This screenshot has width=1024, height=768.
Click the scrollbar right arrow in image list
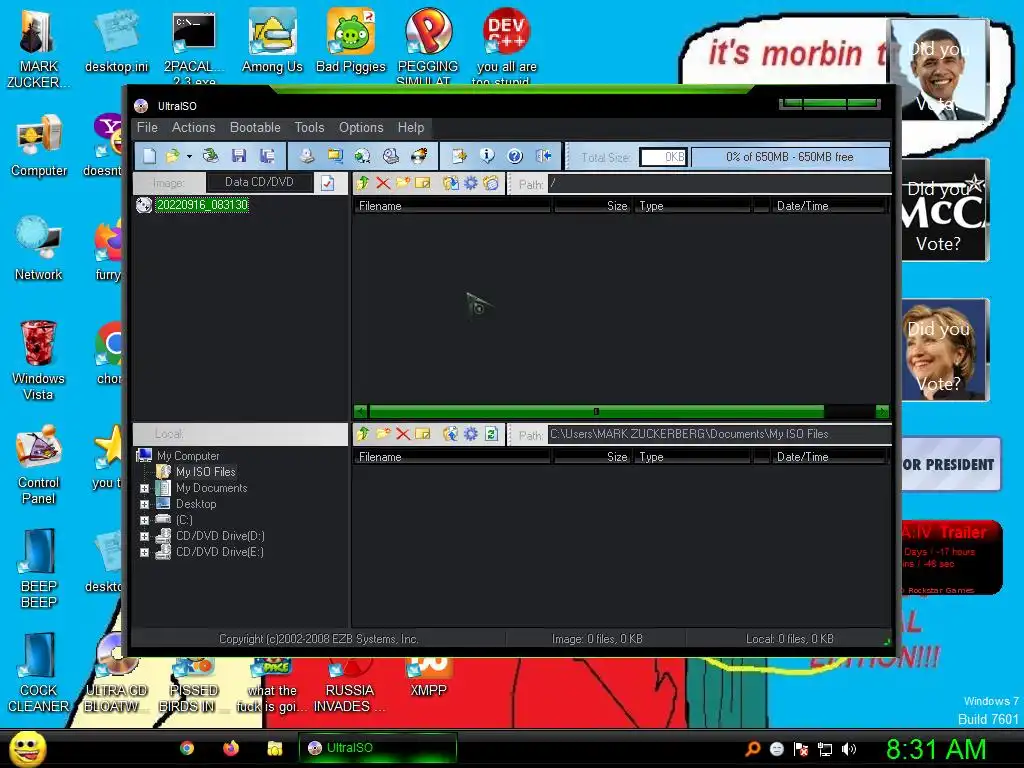click(882, 411)
